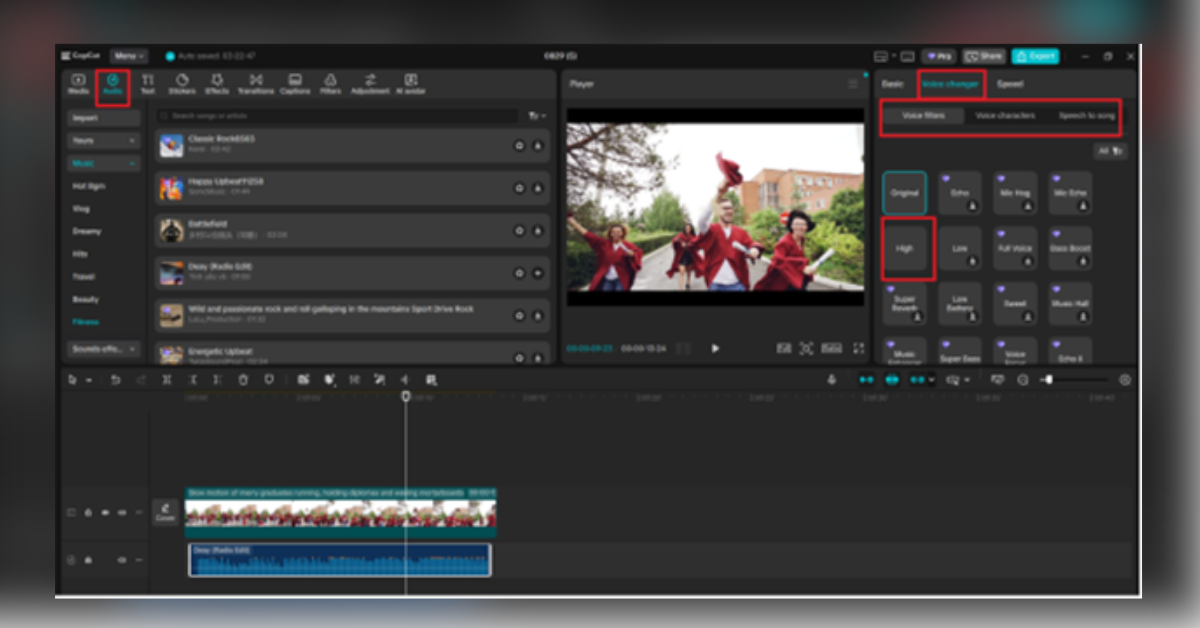Screen dimensions: 1200x628
Task: Click the timeline playhead marker
Action: [406, 397]
